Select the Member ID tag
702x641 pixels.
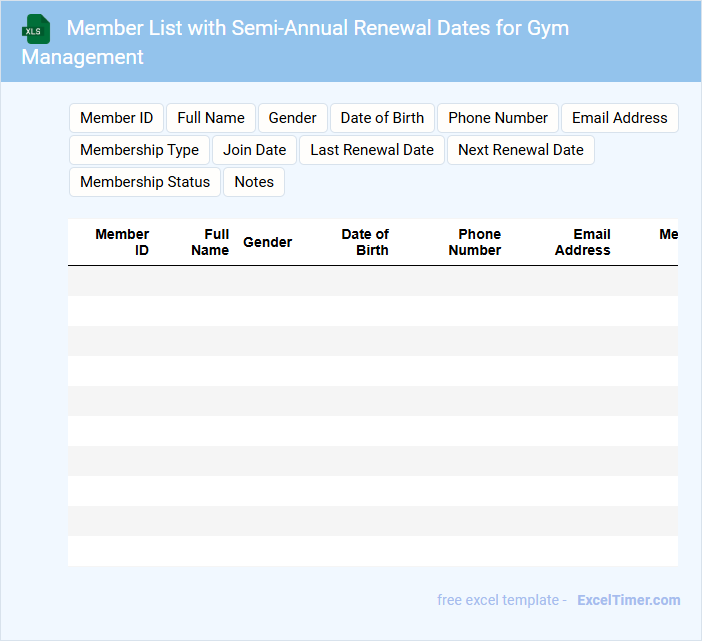click(x=116, y=118)
